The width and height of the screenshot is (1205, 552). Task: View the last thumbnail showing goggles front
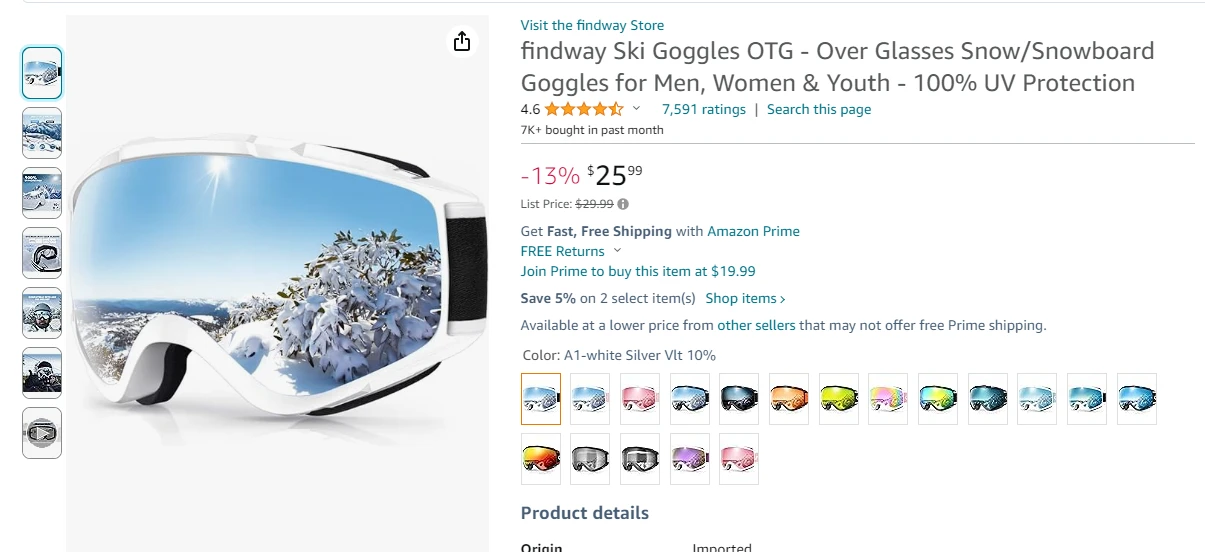click(x=42, y=433)
